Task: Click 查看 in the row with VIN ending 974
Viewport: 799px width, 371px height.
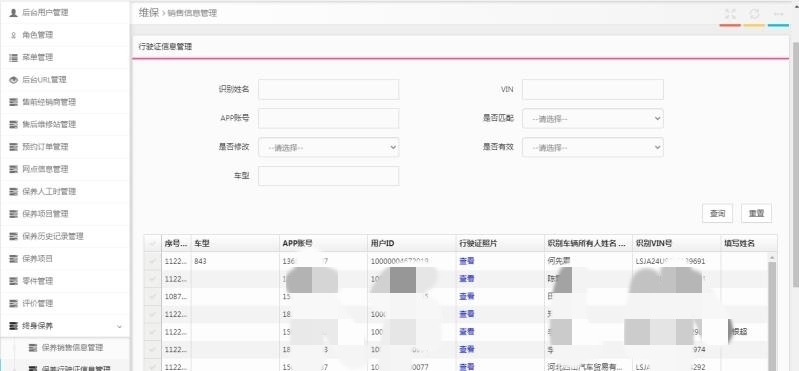Action: pyautogui.click(x=467, y=350)
